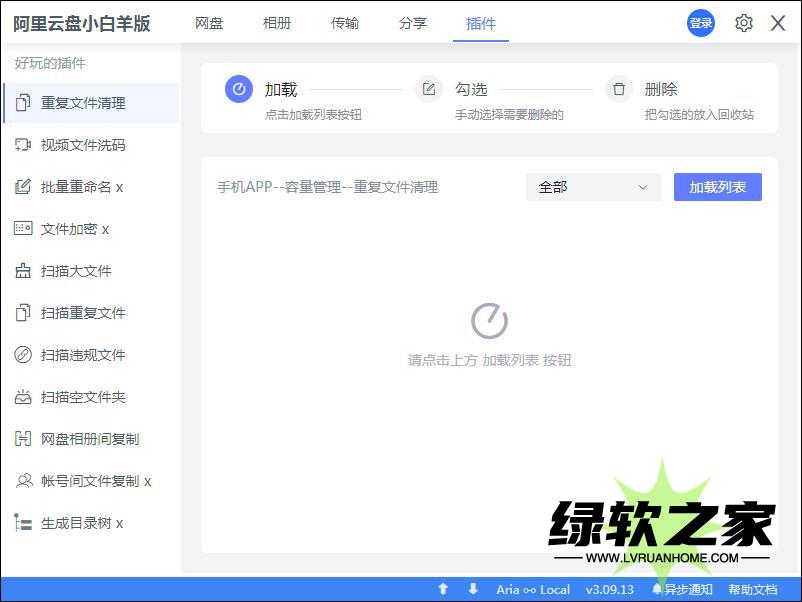The image size is (802, 602).
Task: Click the upload arrow in status bar
Action: pos(443,589)
